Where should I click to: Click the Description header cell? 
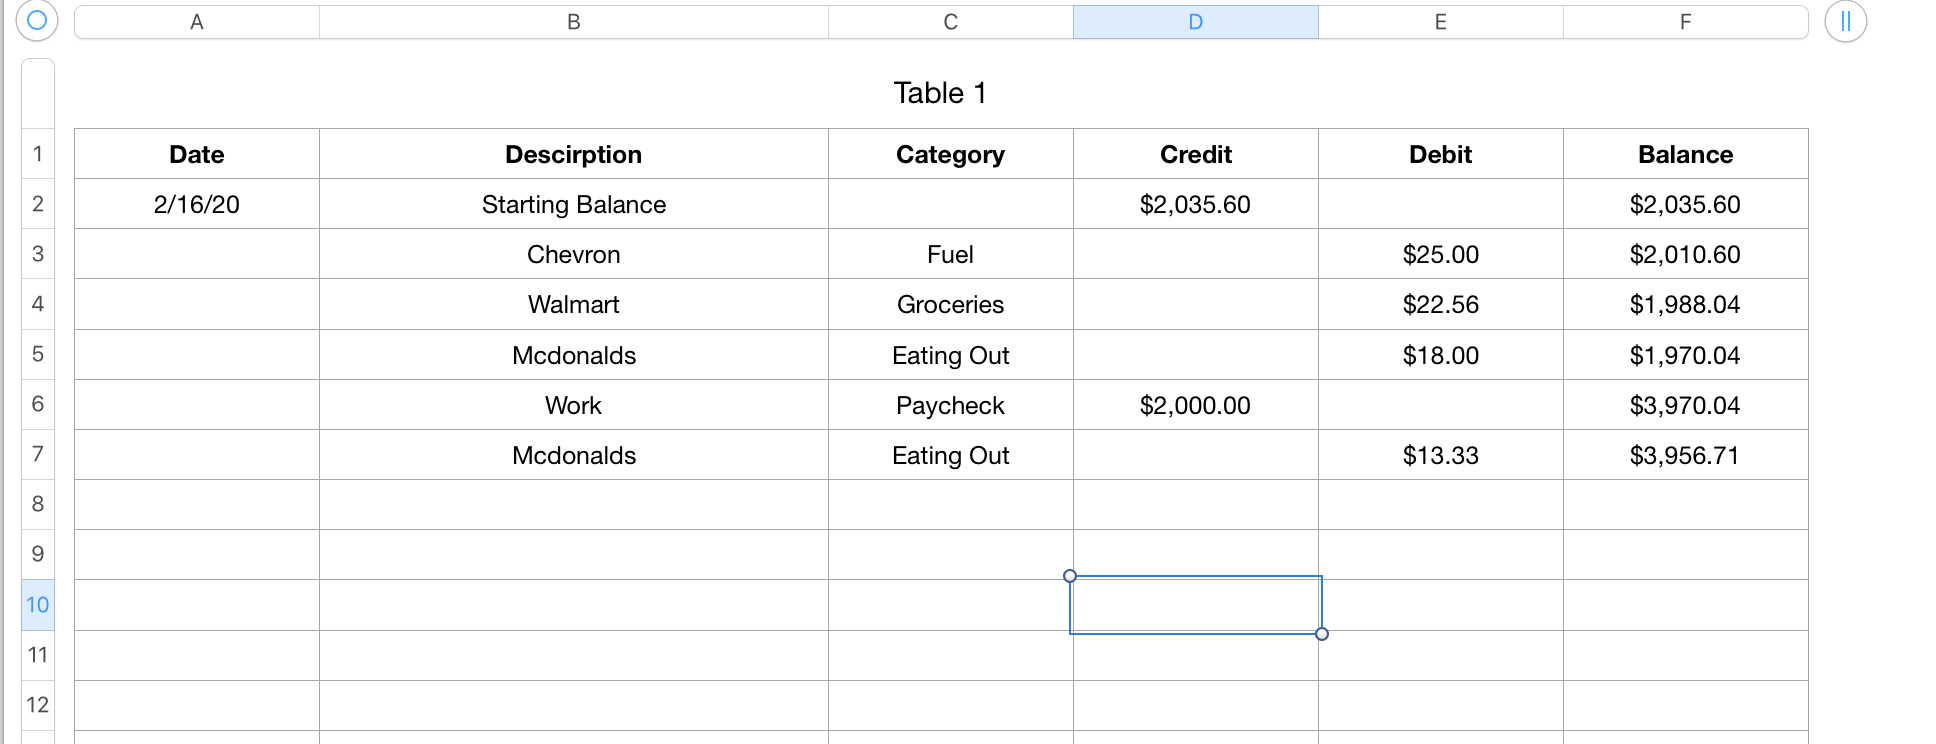coord(573,155)
